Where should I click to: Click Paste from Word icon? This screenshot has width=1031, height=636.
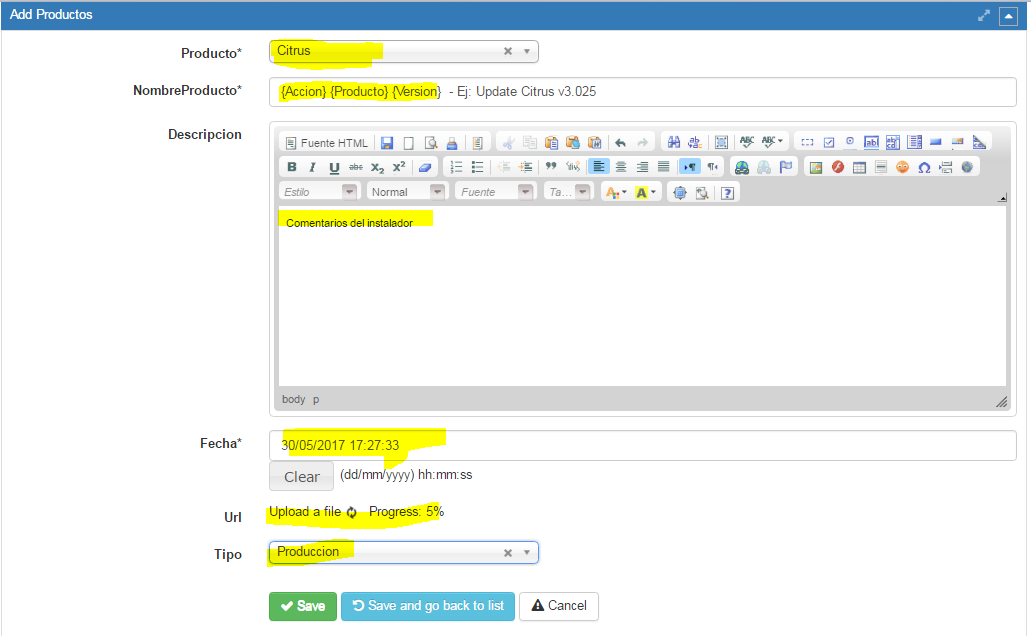click(x=594, y=143)
